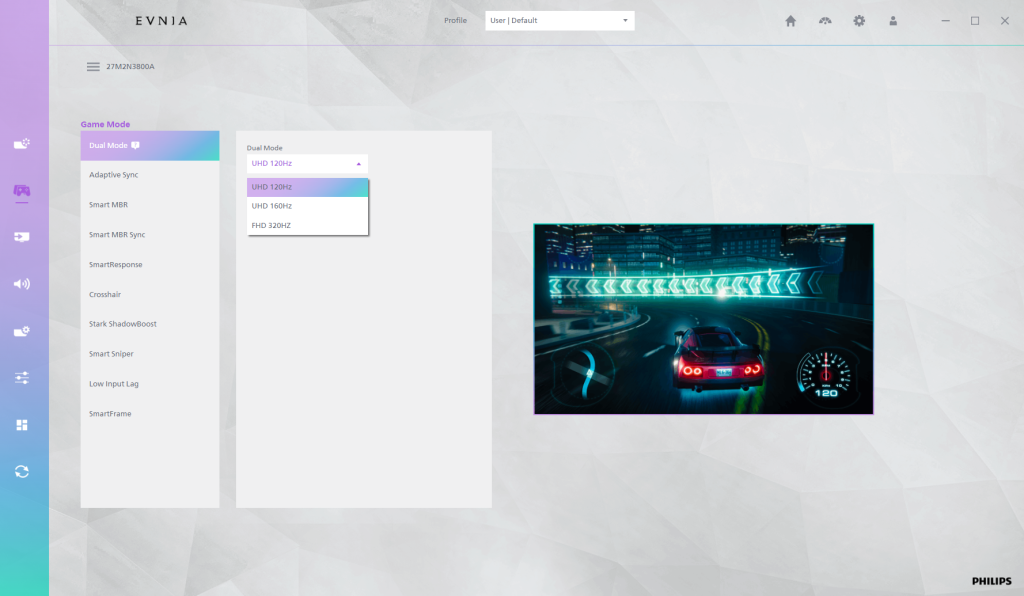Choose UHD 160Hz from the list

click(x=307, y=206)
